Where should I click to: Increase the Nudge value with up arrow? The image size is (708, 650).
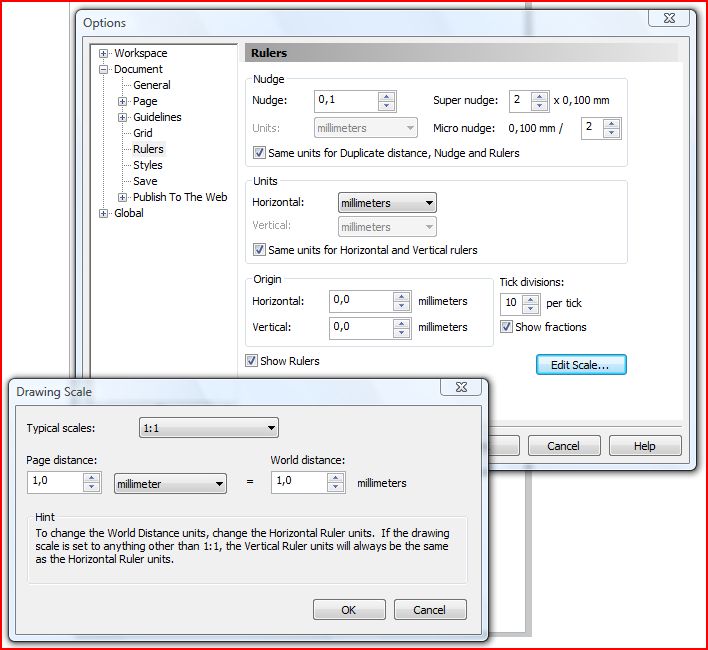coord(387,97)
